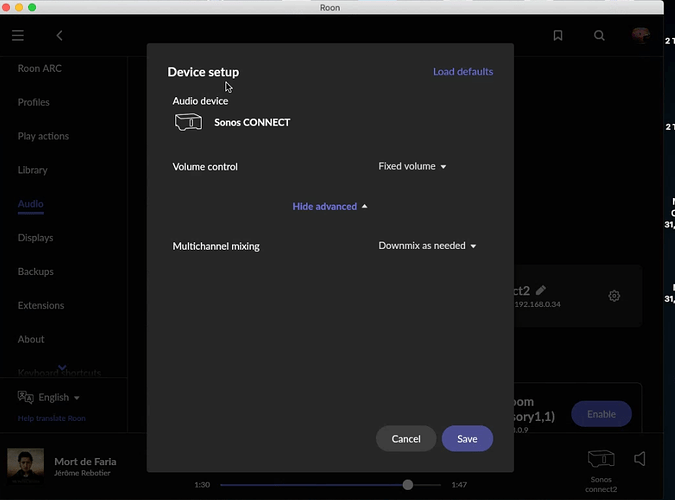Click Help translate Roon link
This screenshot has width=675, height=500.
(52, 418)
